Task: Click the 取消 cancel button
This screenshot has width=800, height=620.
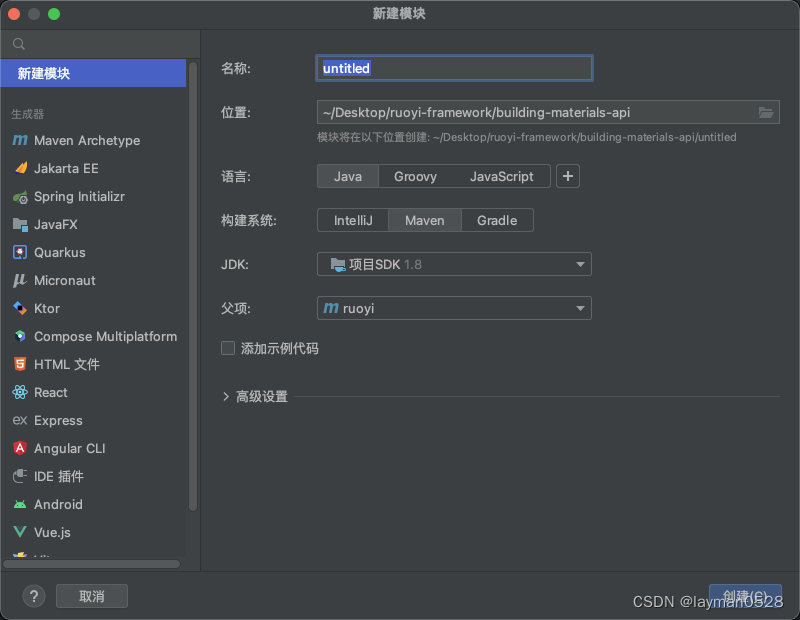Action: click(x=92, y=596)
